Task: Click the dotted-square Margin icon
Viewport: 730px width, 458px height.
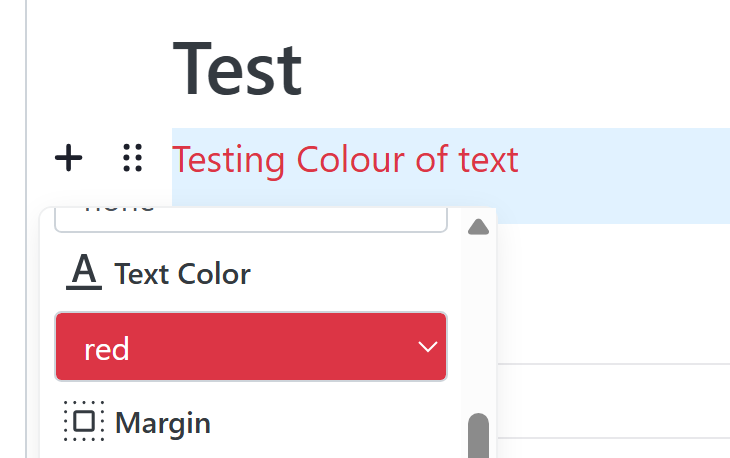Action: click(x=84, y=421)
